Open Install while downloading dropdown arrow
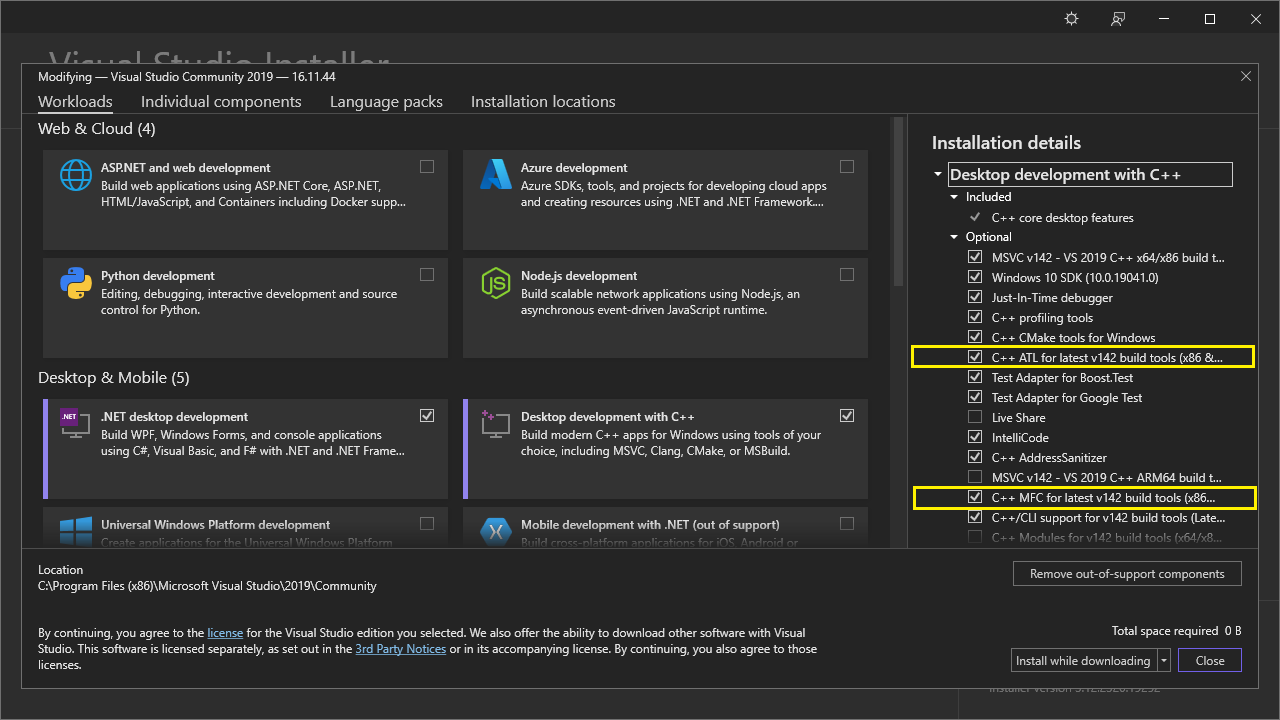1280x720 pixels. 1164,660
